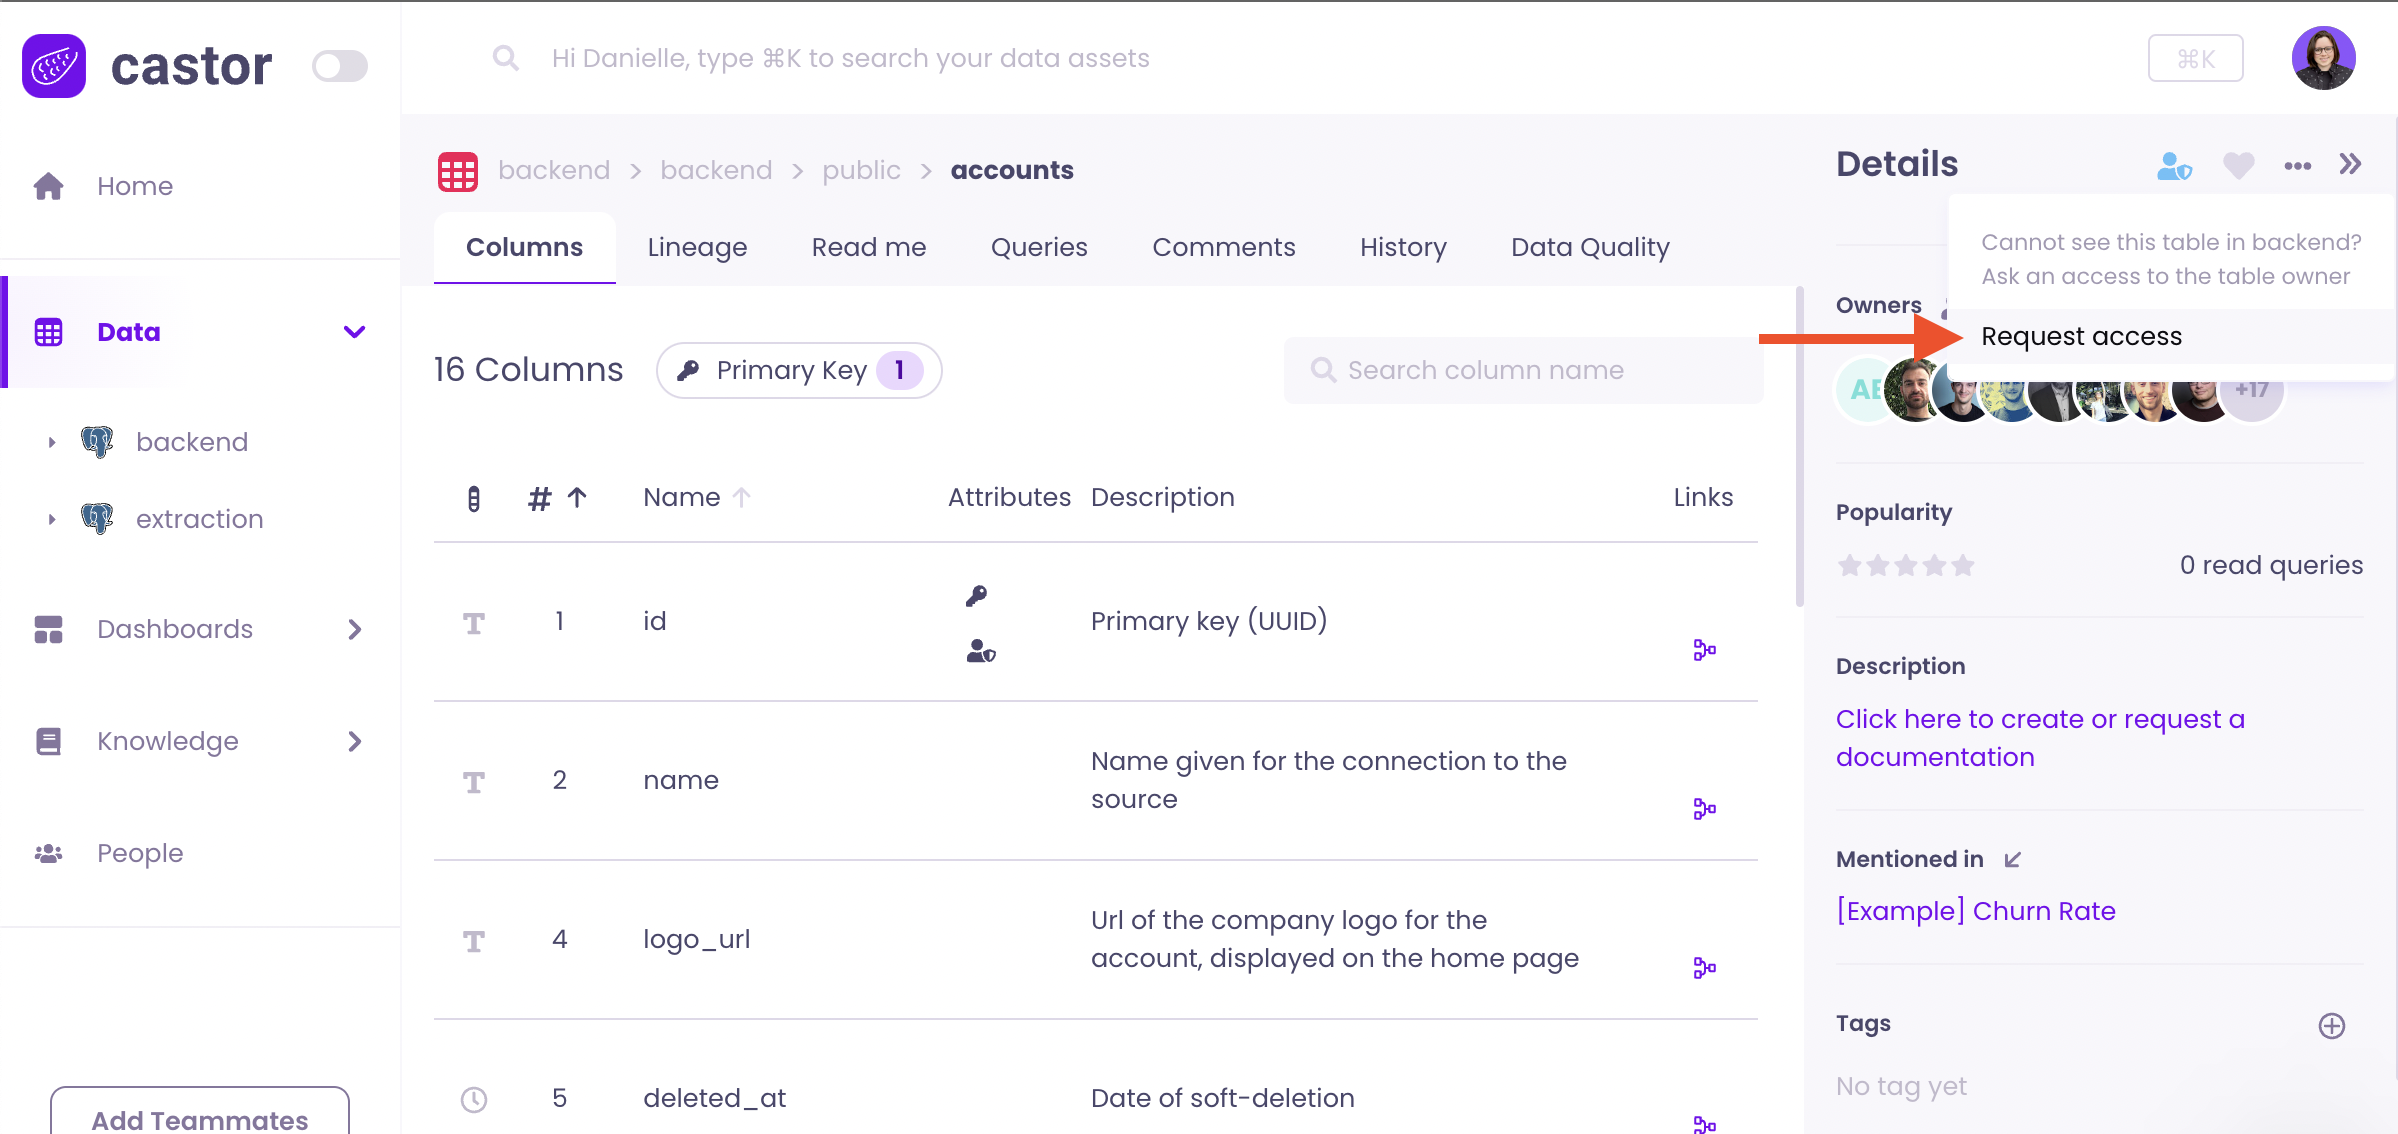Viewport: 2398px width, 1134px height.
Task: Click the Castor logo icon
Action: click(x=54, y=66)
